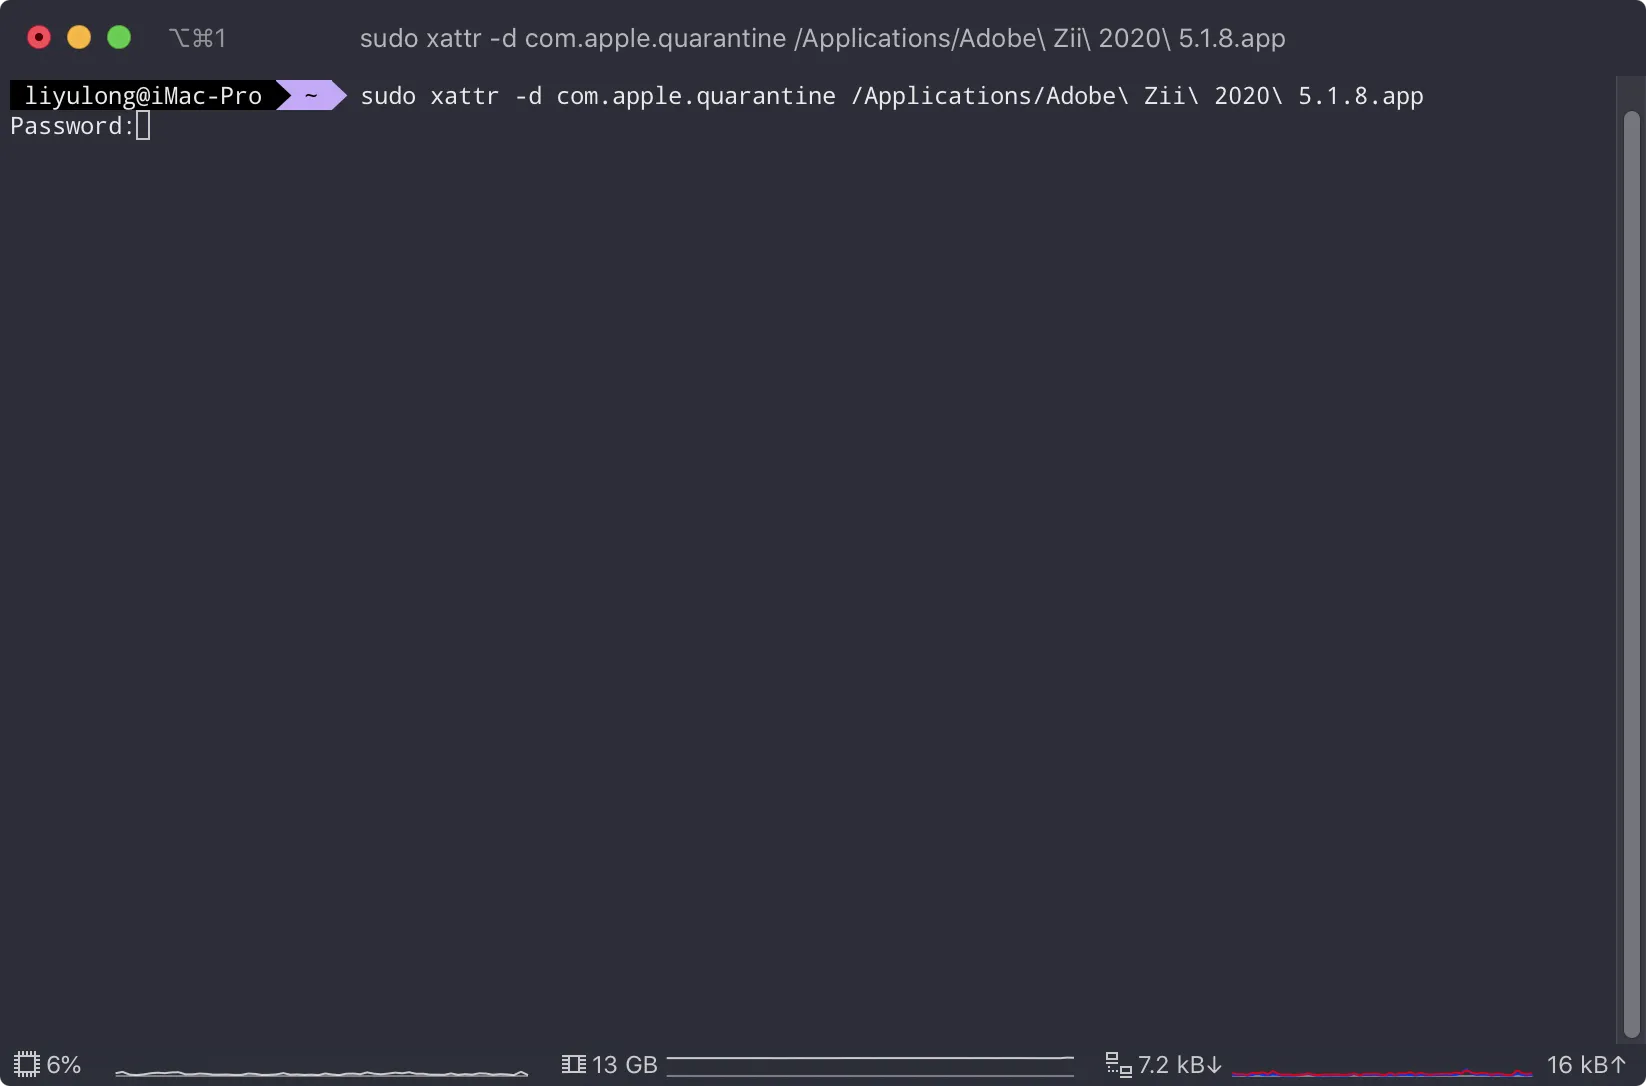Click the network icon in status bar
Image resolution: width=1646 pixels, height=1086 pixels.
[1119, 1065]
